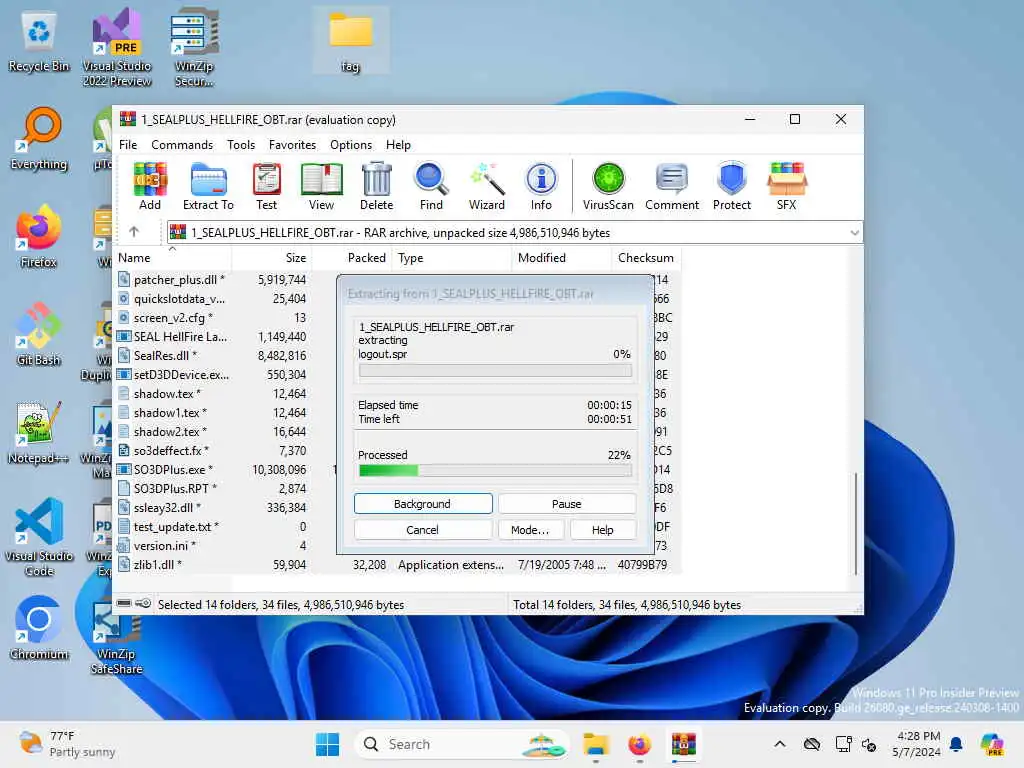Image resolution: width=1024 pixels, height=768 pixels.
Task: Show archive Info icon
Action: (541, 186)
